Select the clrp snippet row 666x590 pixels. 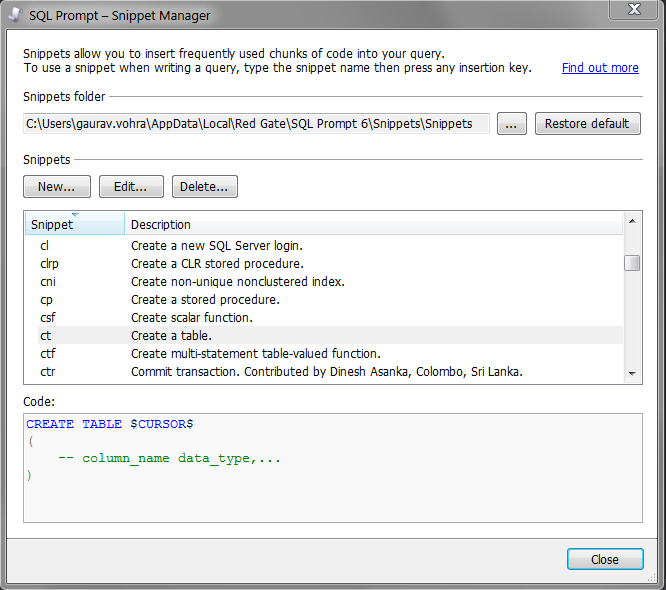pyautogui.click(x=330, y=263)
